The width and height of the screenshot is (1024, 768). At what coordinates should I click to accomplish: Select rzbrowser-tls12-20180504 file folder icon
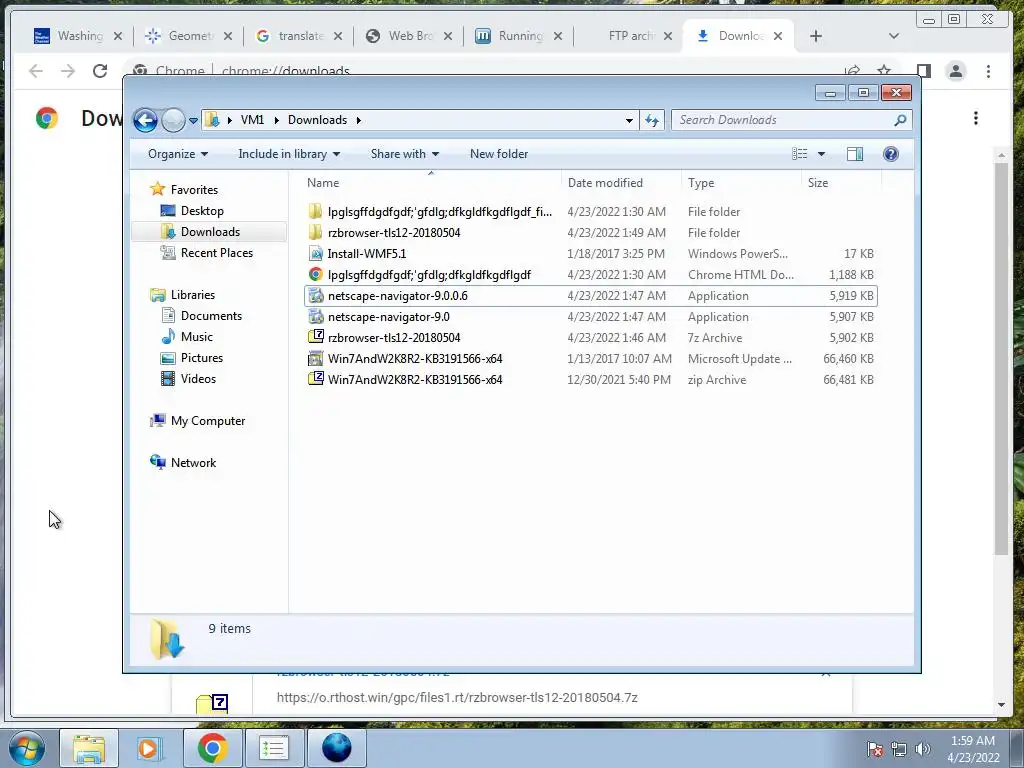click(x=315, y=232)
